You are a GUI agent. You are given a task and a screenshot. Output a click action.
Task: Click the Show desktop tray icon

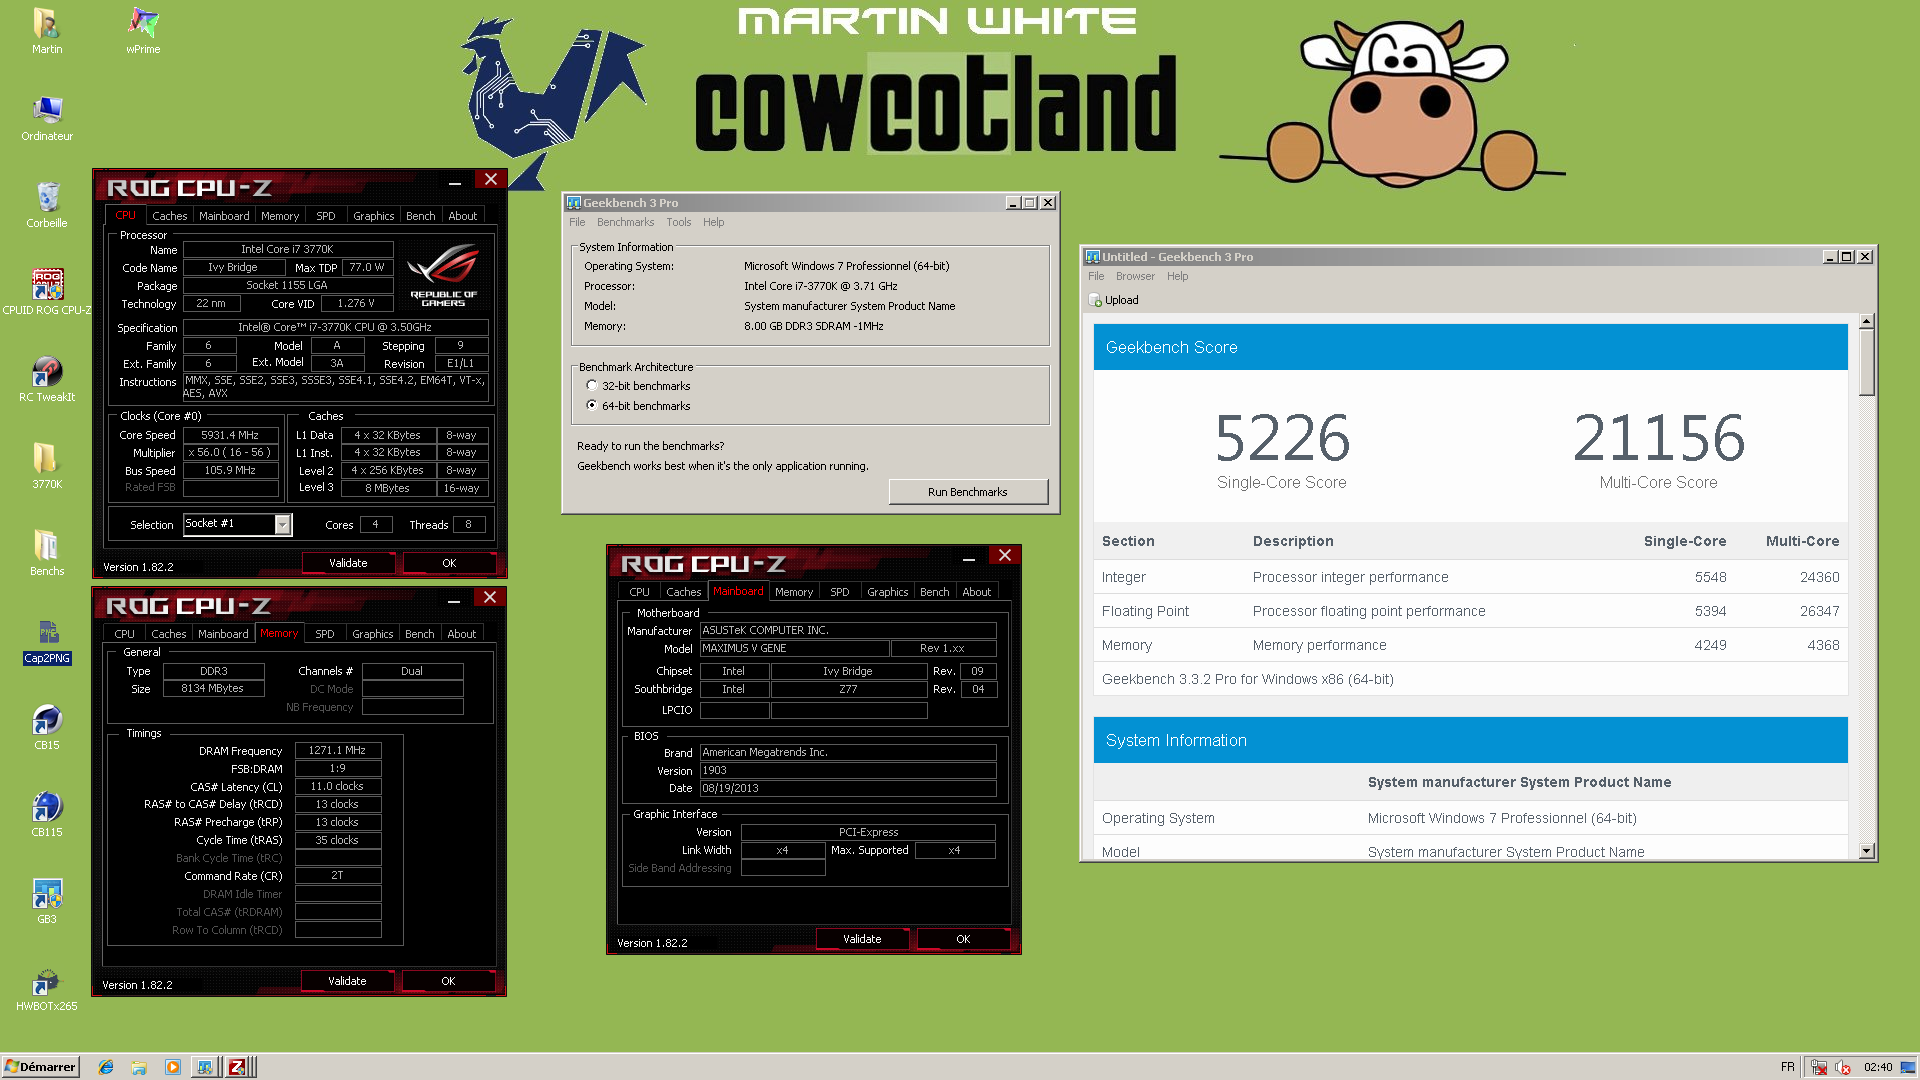click(x=1908, y=1067)
